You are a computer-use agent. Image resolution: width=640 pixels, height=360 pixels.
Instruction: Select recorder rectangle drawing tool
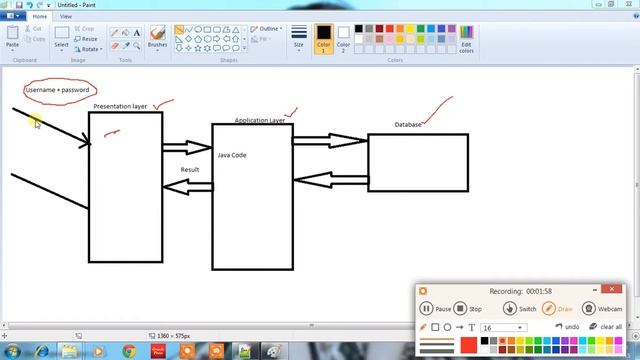[435, 327]
